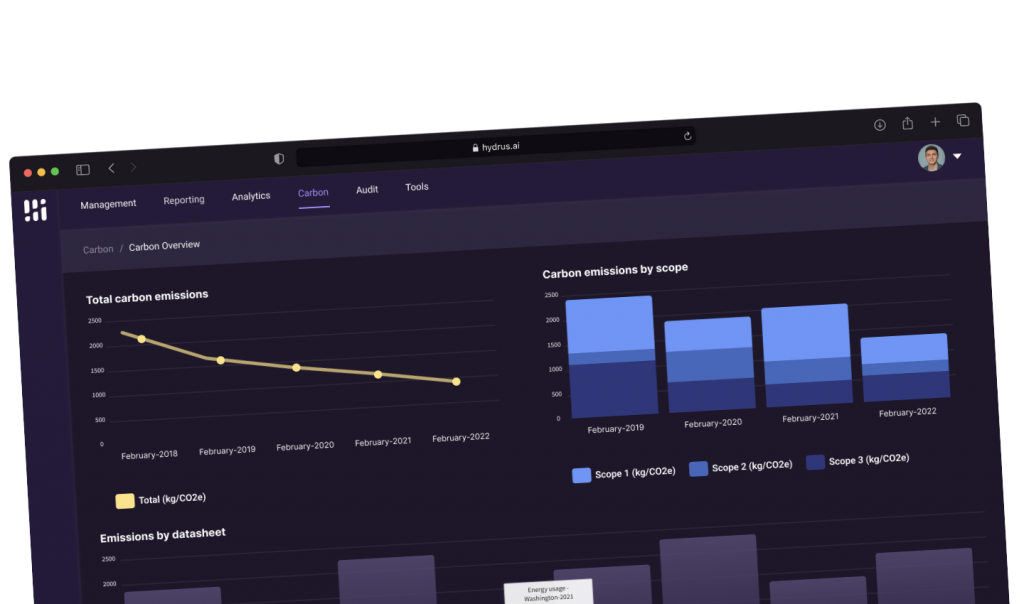
Task: Click the February-2021 line chart data point
Action: tap(378, 374)
